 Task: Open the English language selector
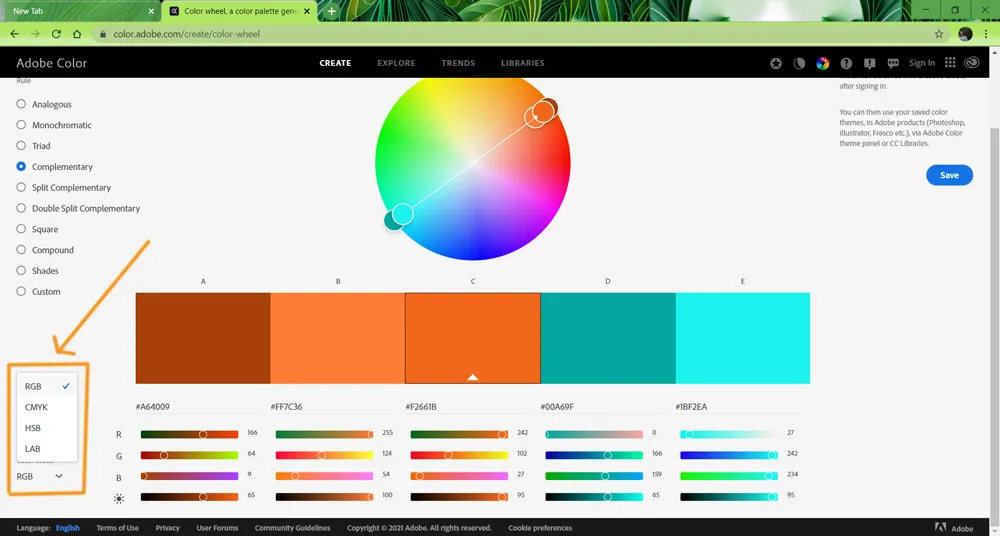(x=68, y=528)
